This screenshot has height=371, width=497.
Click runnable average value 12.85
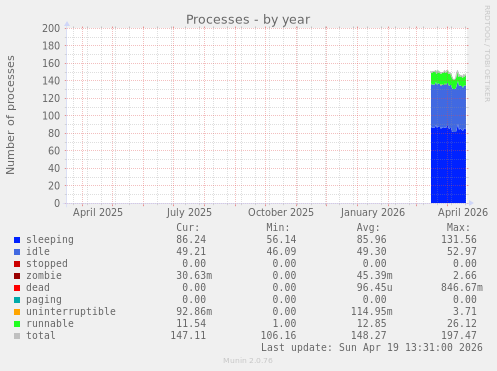click(371, 323)
